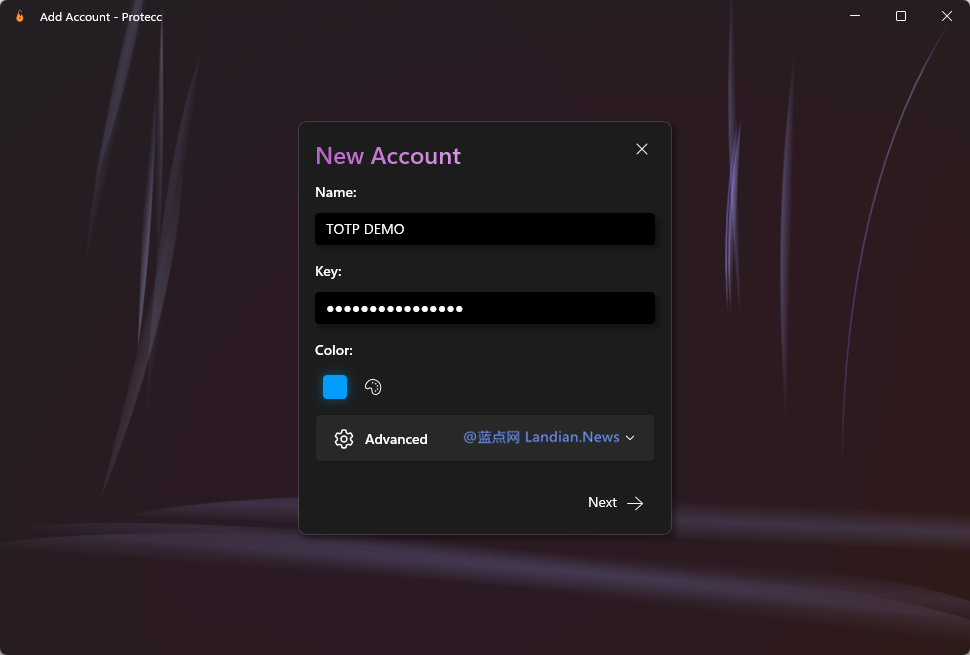Image resolution: width=970 pixels, height=655 pixels.
Task: Click the gear icon beside Advanced
Action: 344,439
